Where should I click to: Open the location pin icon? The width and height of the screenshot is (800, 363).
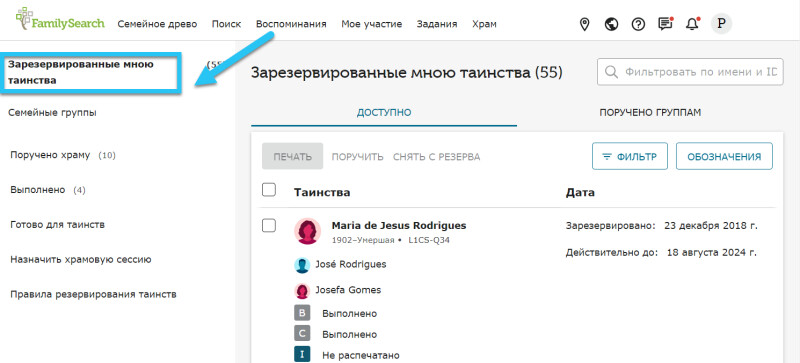[x=585, y=24]
